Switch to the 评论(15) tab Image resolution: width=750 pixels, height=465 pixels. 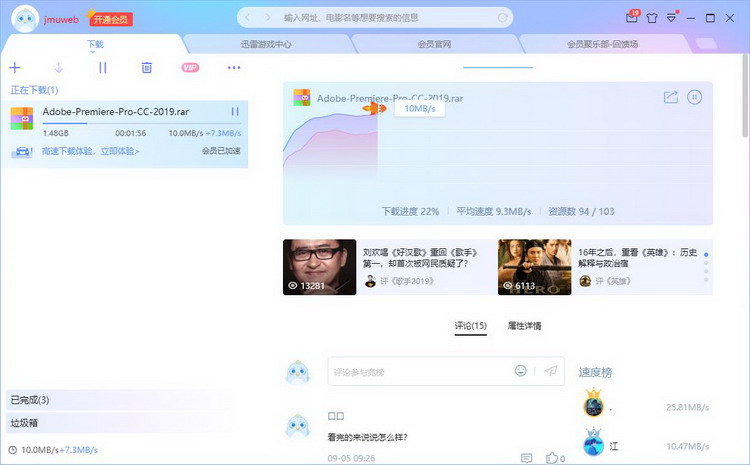pos(471,326)
